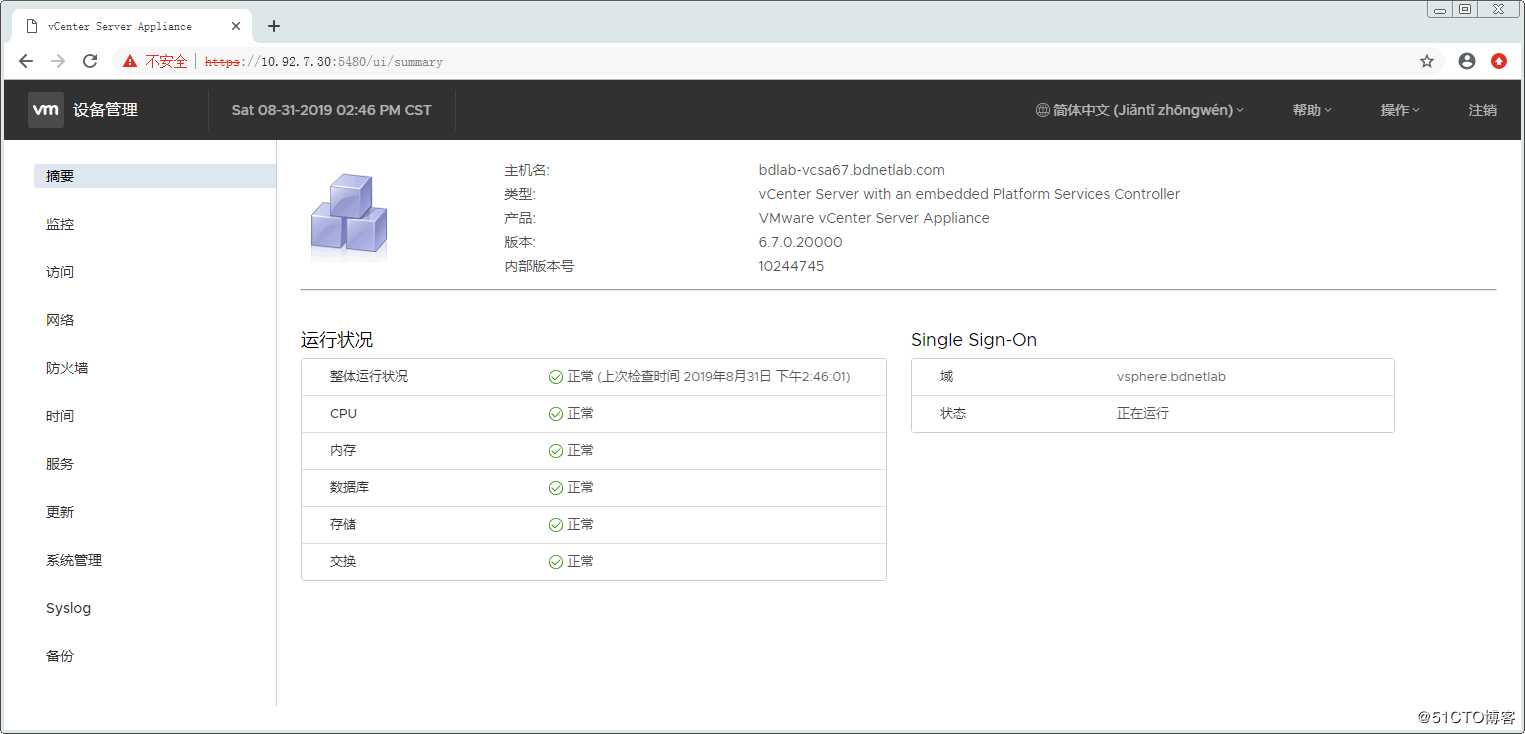Open Syslog in the sidebar
Viewport: 1525px width, 734px height.
point(68,608)
